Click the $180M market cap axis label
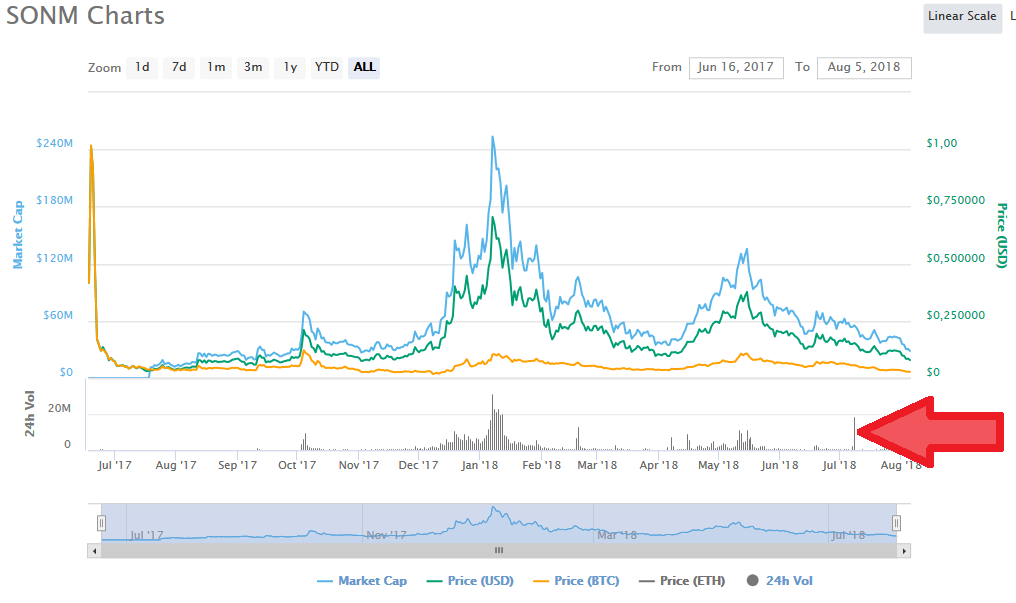Image resolution: width=1016 pixels, height=603 pixels. 54,200
